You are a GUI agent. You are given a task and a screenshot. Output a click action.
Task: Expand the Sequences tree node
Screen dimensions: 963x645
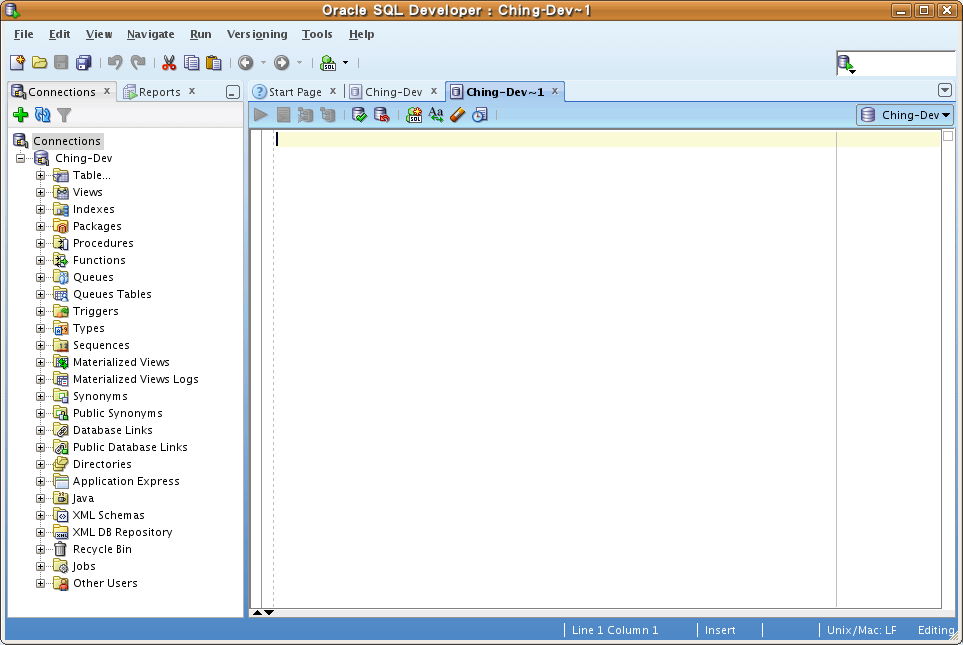pyautogui.click(x=41, y=345)
